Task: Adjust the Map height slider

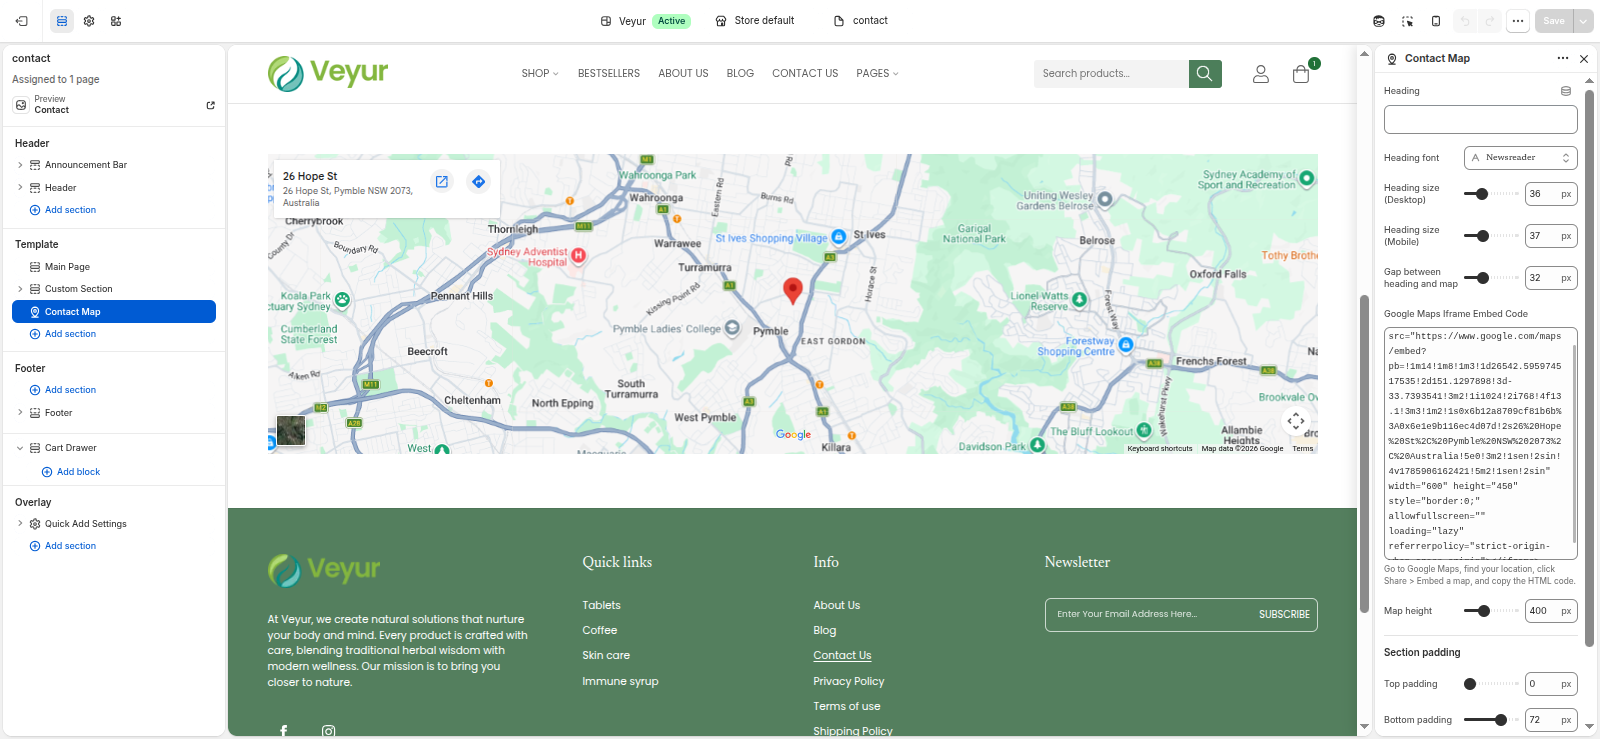Action: [x=1484, y=611]
